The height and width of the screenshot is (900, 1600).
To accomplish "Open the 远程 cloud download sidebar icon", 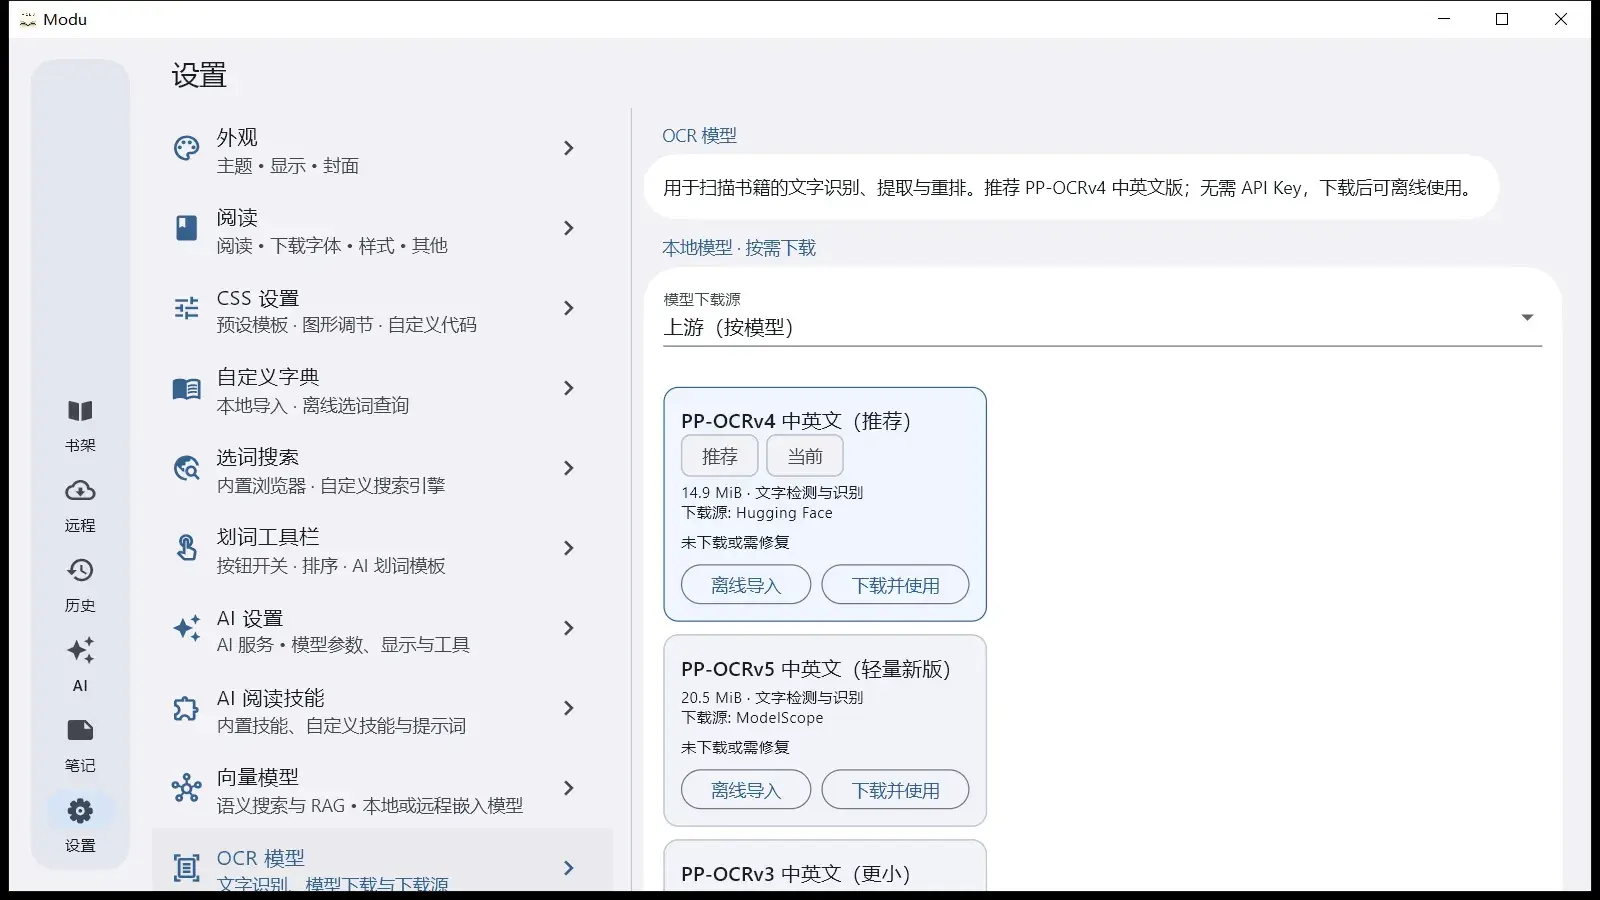I will tap(80, 491).
